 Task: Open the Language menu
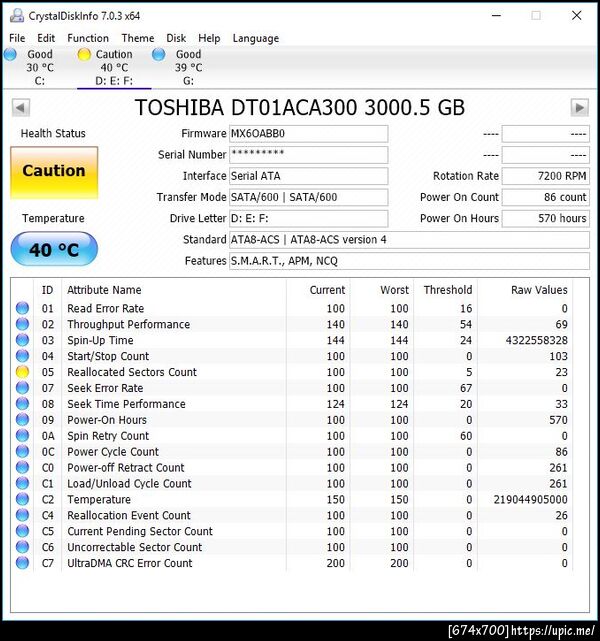[x=256, y=38]
